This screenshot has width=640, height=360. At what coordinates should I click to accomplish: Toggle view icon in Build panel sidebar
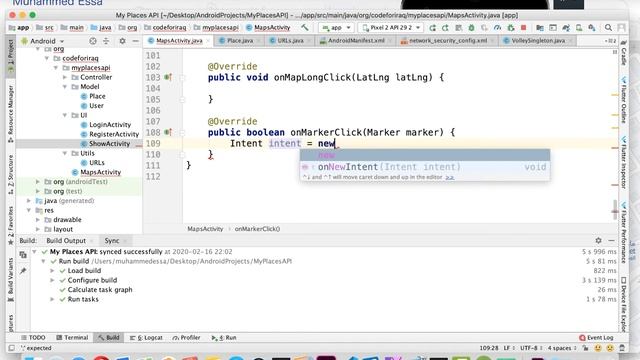pyautogui.click(x=23, y=255)
